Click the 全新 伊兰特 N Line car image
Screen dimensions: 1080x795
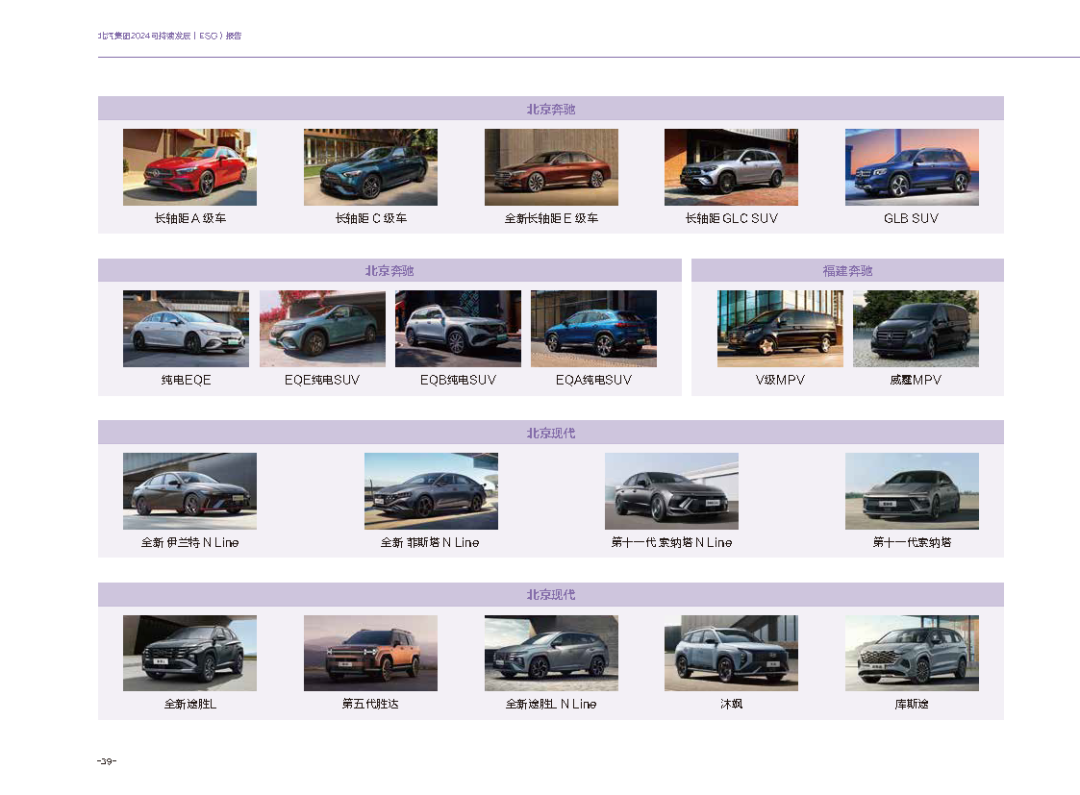(189, 491)
